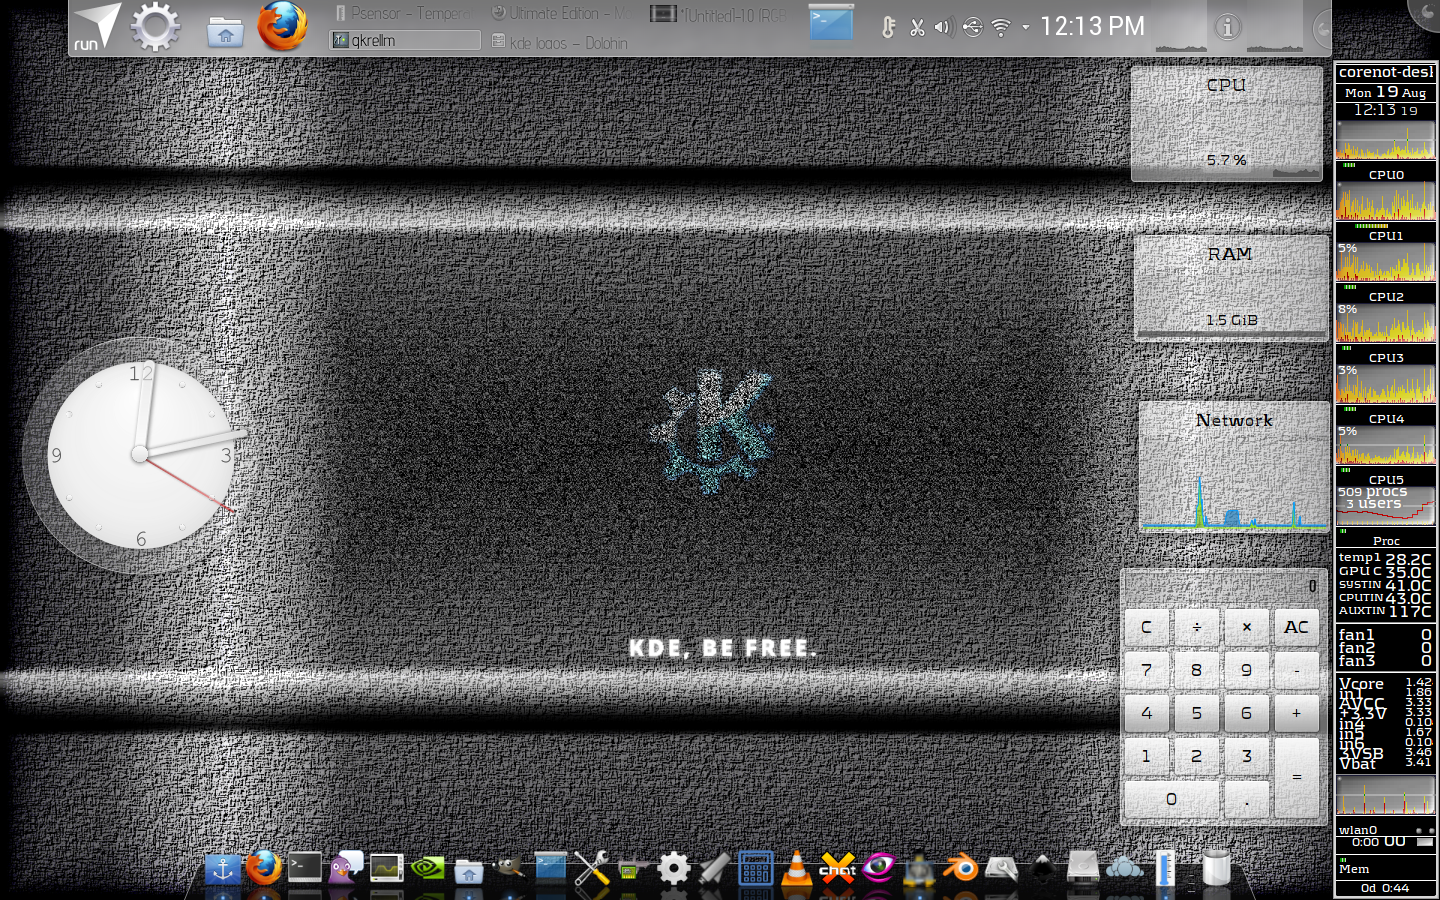Image resolution: width=1440 pixels, height=900 pixels.
Task: Open home folder icon in dock
Action: [468, 870]
